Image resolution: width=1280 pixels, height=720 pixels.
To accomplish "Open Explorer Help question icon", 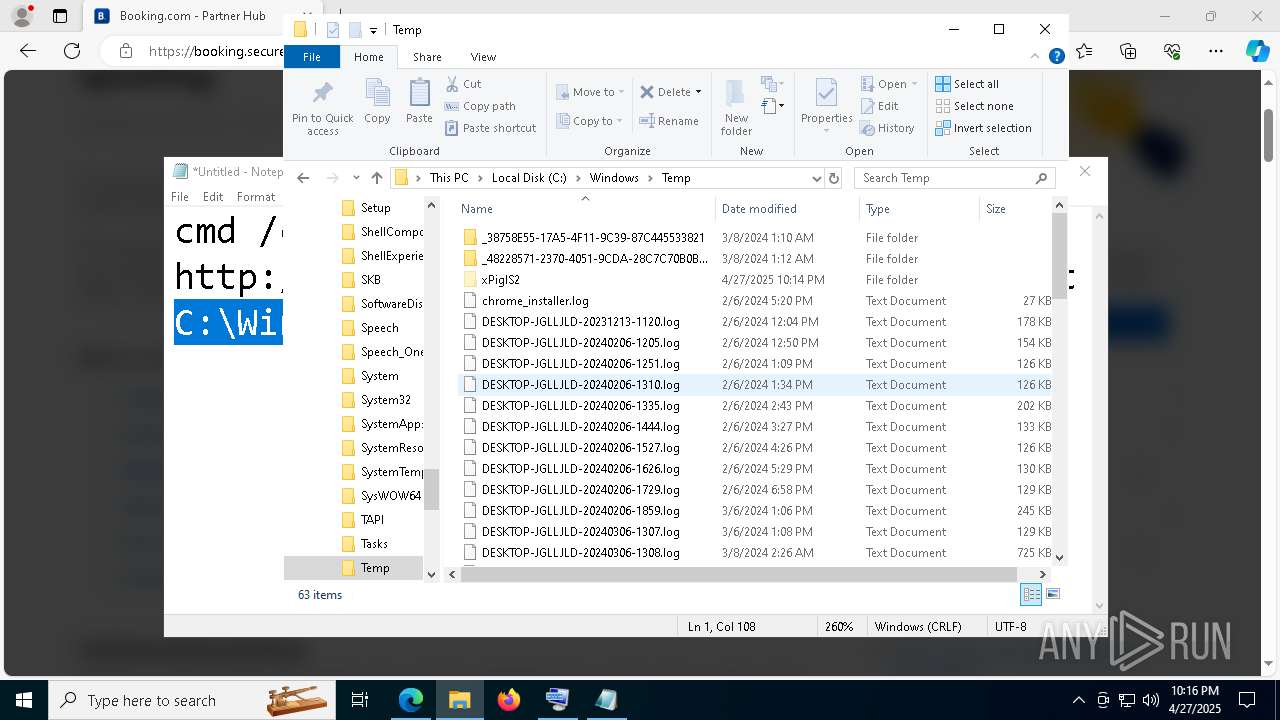I will pos(1056,57).
